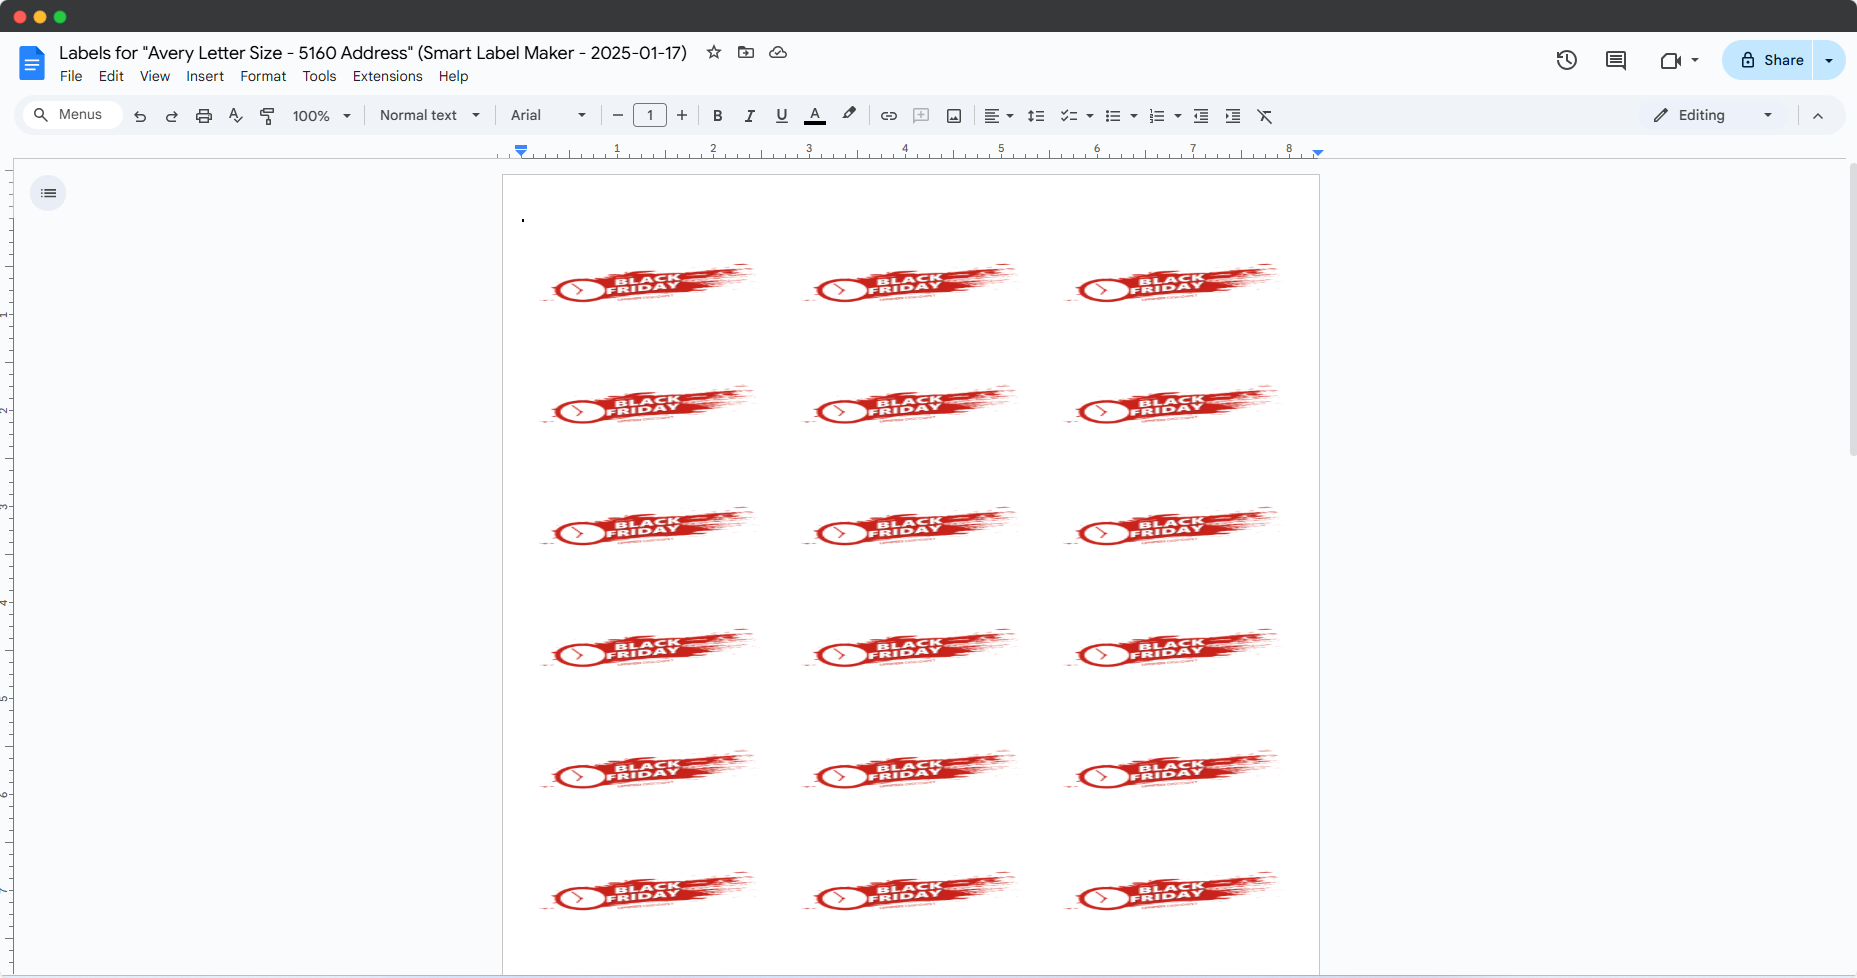Toggle italic formatting
Viewport: 1857px width, 978px height.
(749, 116)
